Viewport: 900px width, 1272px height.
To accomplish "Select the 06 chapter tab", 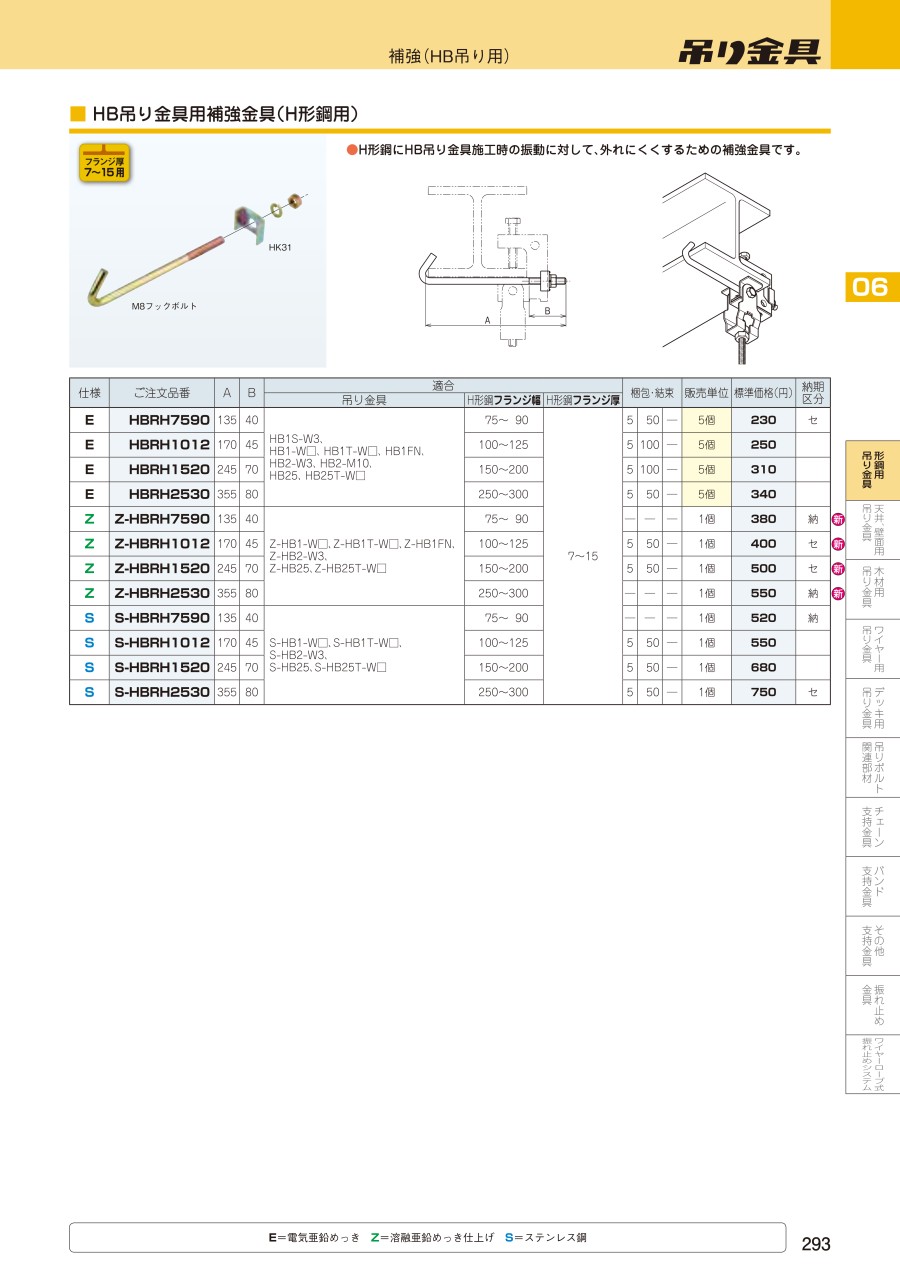I will coord(870,288).
